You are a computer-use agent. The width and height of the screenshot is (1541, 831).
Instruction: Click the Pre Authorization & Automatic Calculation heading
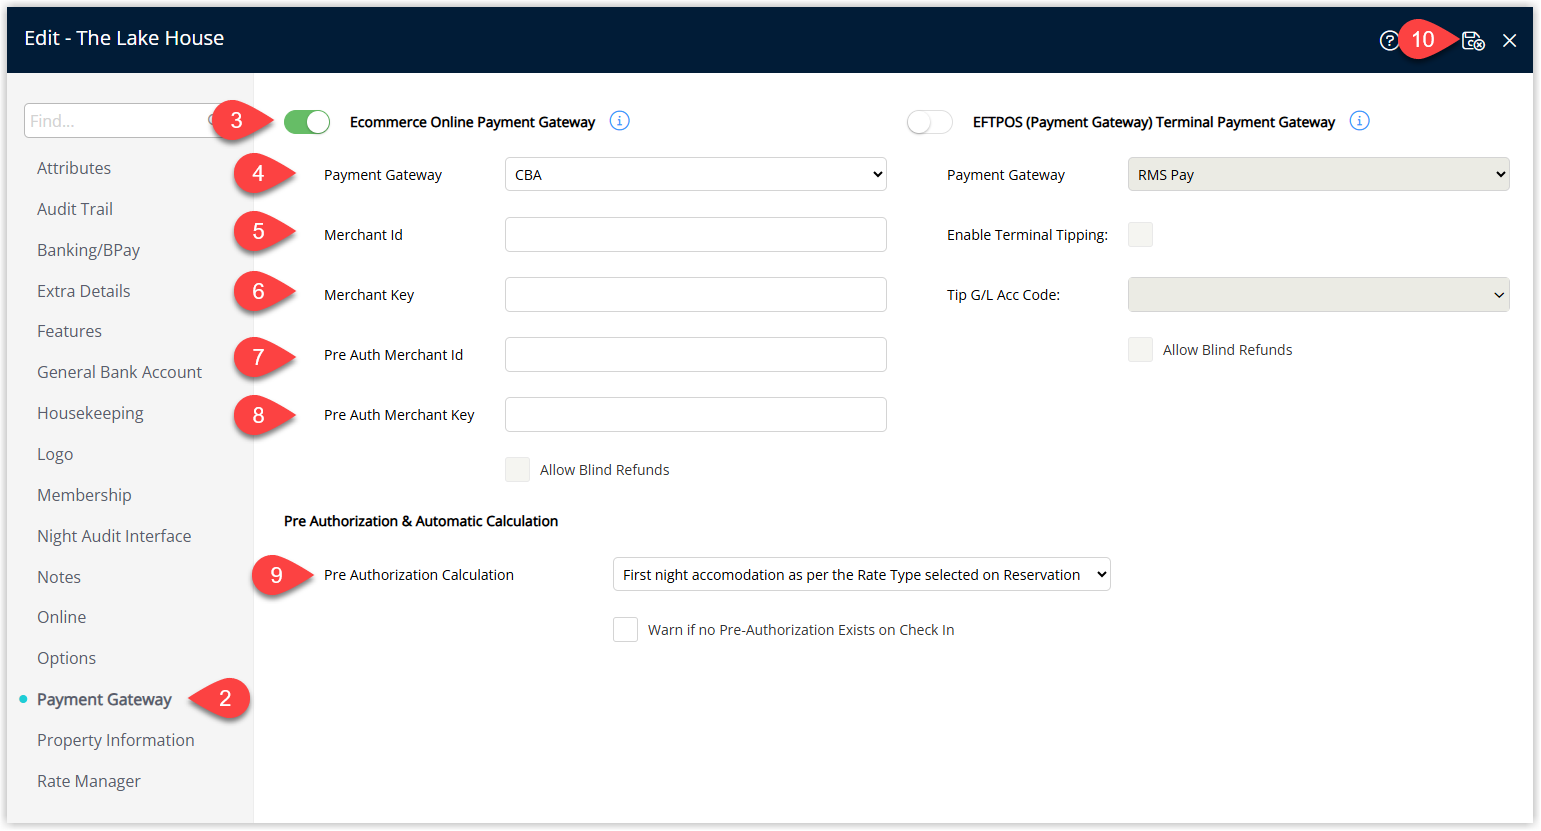pos(421,521)
